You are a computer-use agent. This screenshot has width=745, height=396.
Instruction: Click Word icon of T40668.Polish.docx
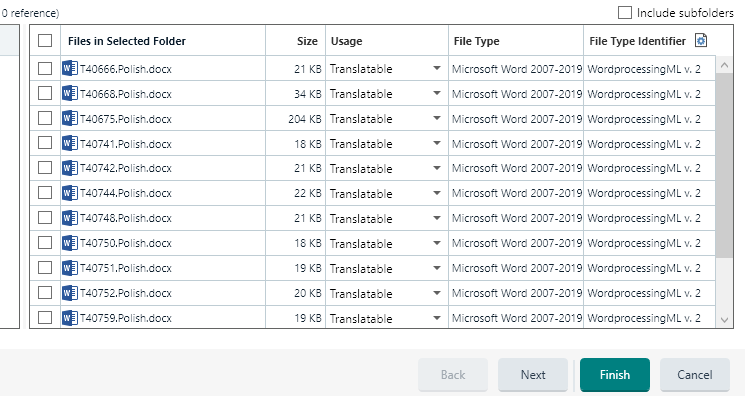point(70,94)
